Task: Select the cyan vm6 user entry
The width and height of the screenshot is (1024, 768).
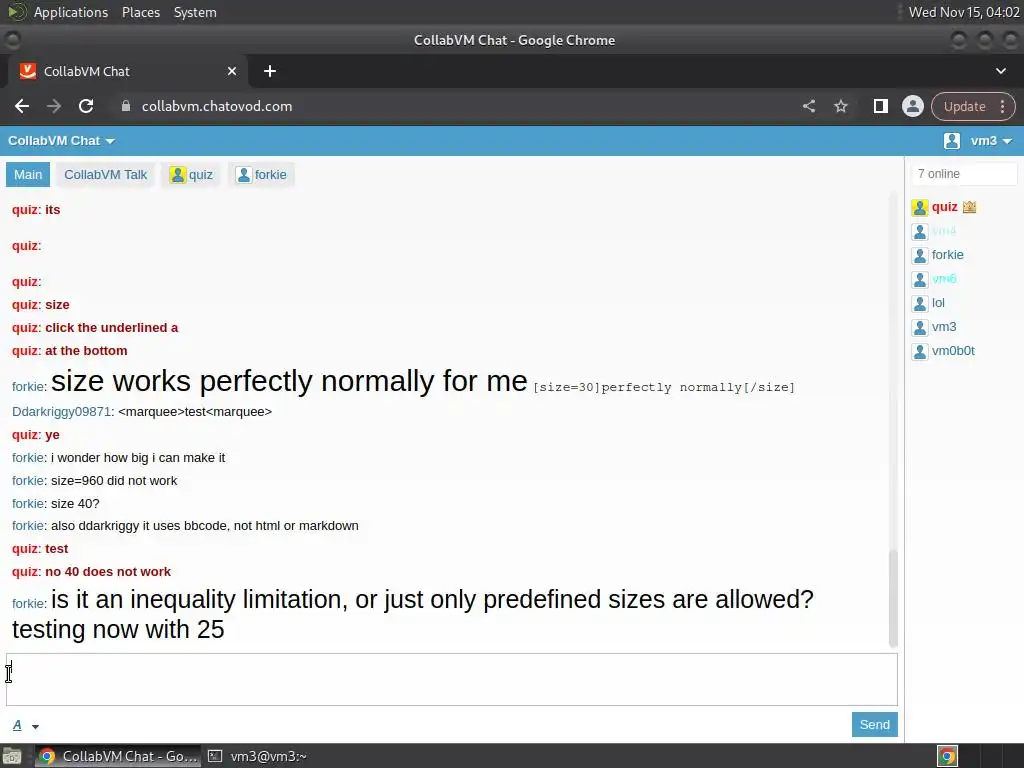Action: coord(944,279)
